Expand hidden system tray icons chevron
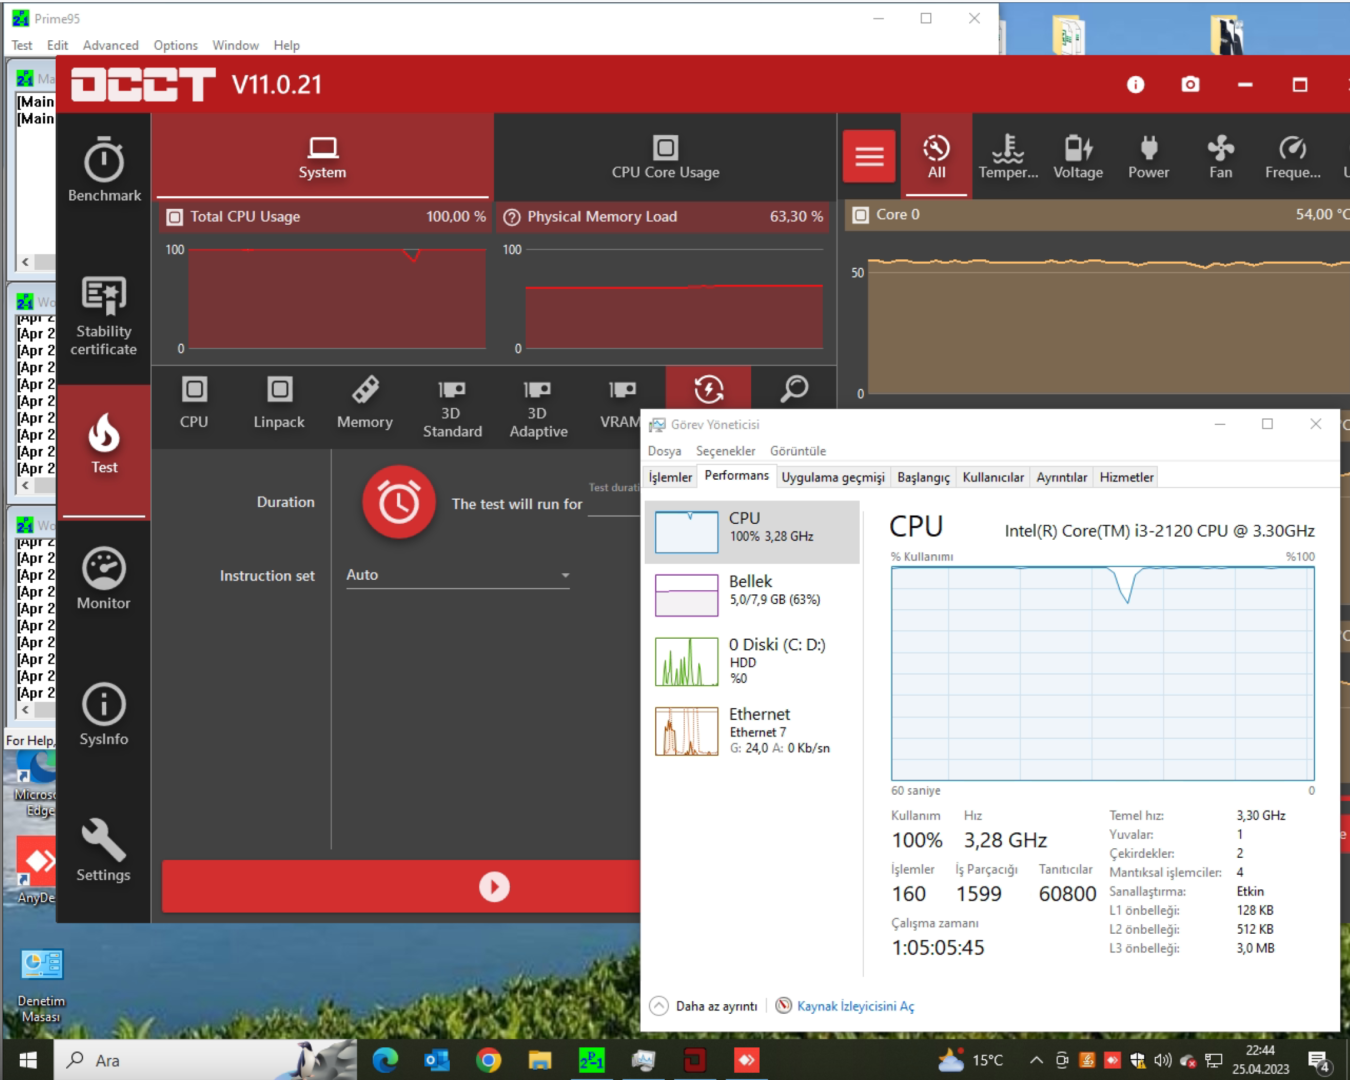The height and width of the screenshot is (1080, 1350). [1036, 1060]
